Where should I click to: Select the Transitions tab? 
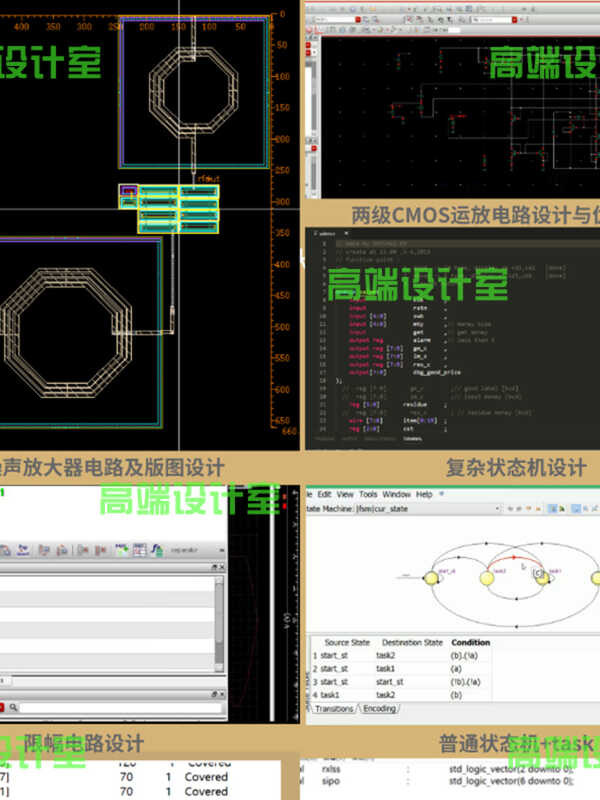333,709
